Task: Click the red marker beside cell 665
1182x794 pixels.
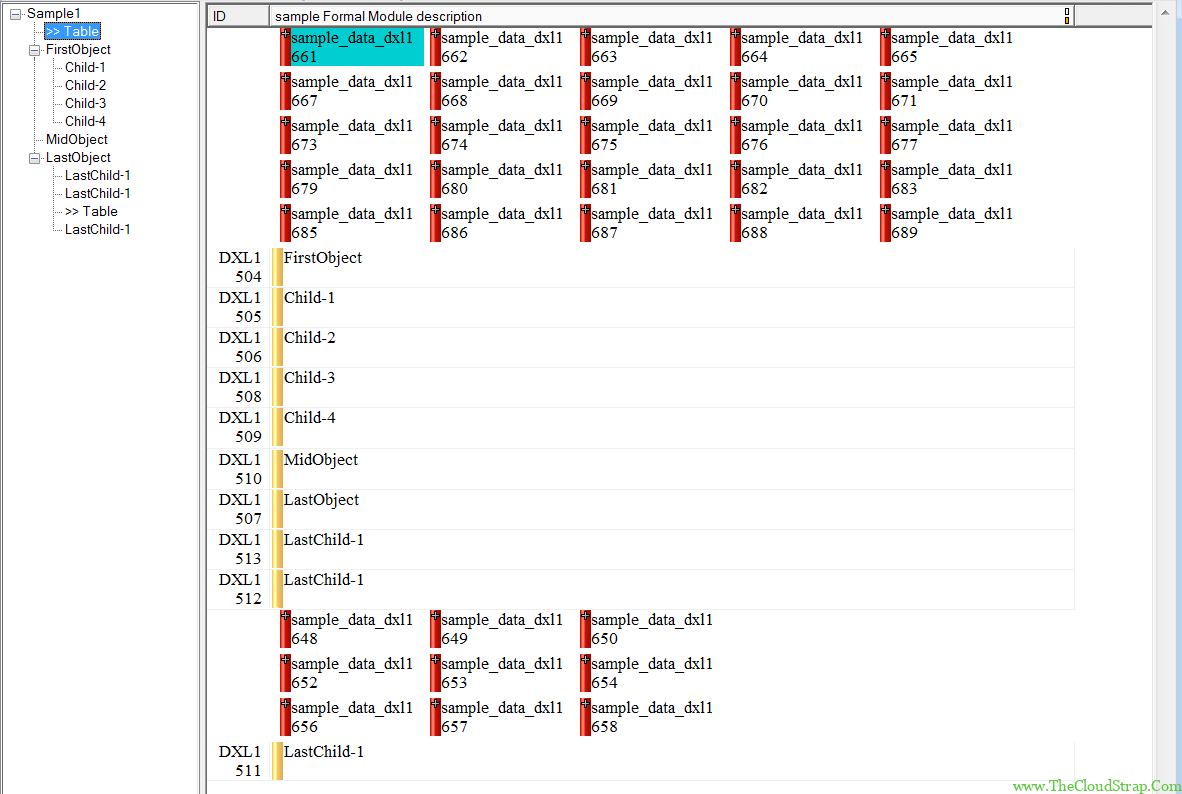Action: pos(885,47)
